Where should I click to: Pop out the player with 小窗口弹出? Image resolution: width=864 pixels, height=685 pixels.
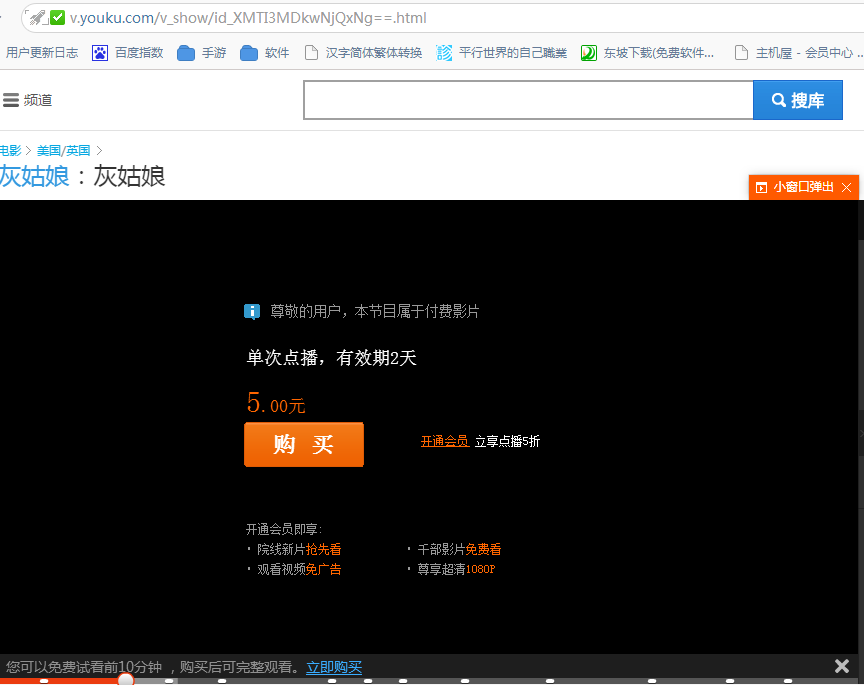(x=795, y=187)
